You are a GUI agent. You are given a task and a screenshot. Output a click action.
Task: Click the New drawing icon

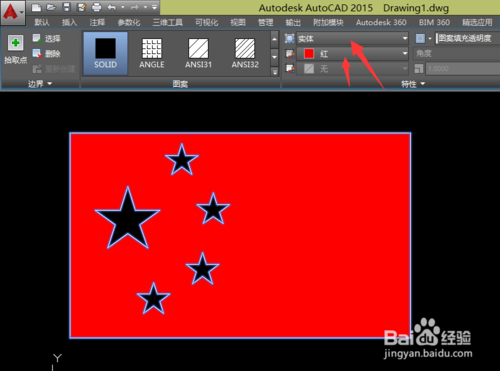pos(36,7)
